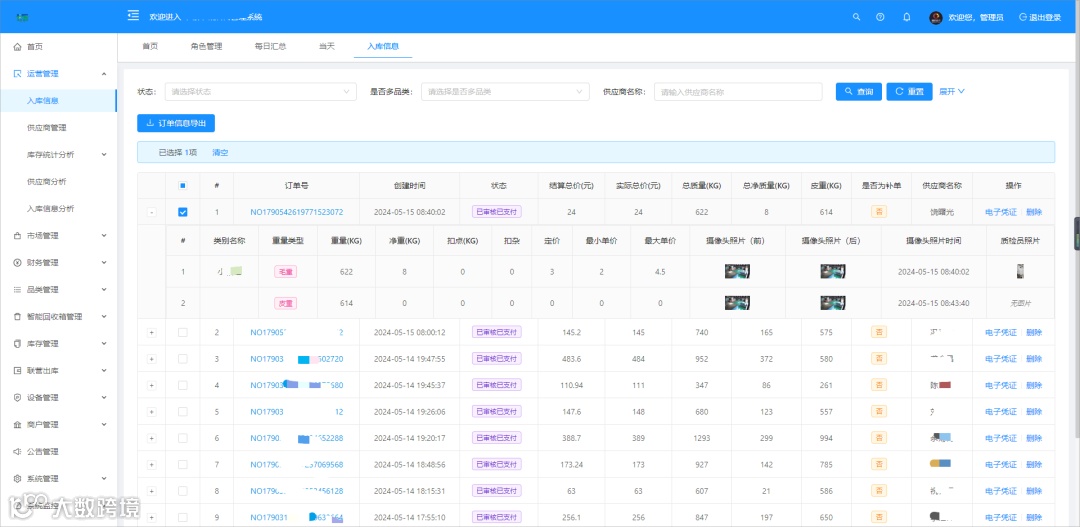Viewport: 1080px width, 527px height.
Task: Open 供应商分析 in the sidebar
Action: (46, 182)
